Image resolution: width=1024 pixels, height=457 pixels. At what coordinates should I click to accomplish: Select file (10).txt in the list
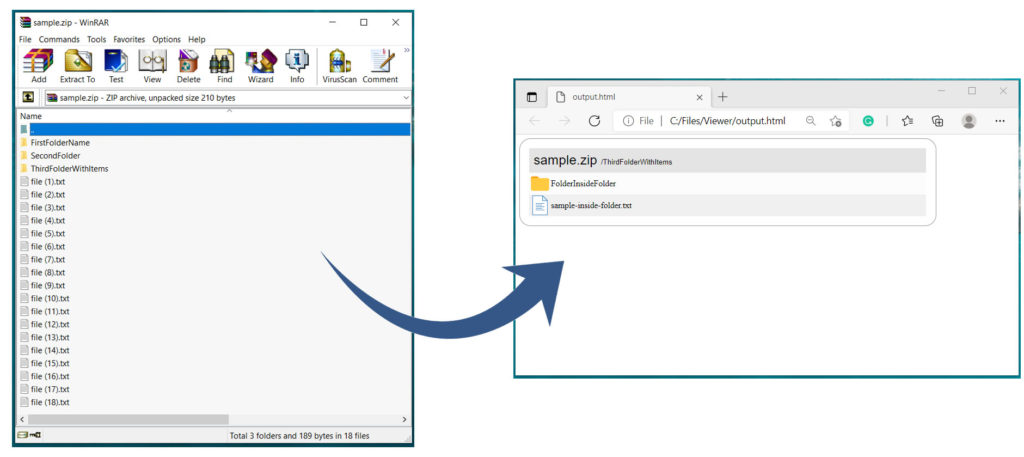[50, 298]
